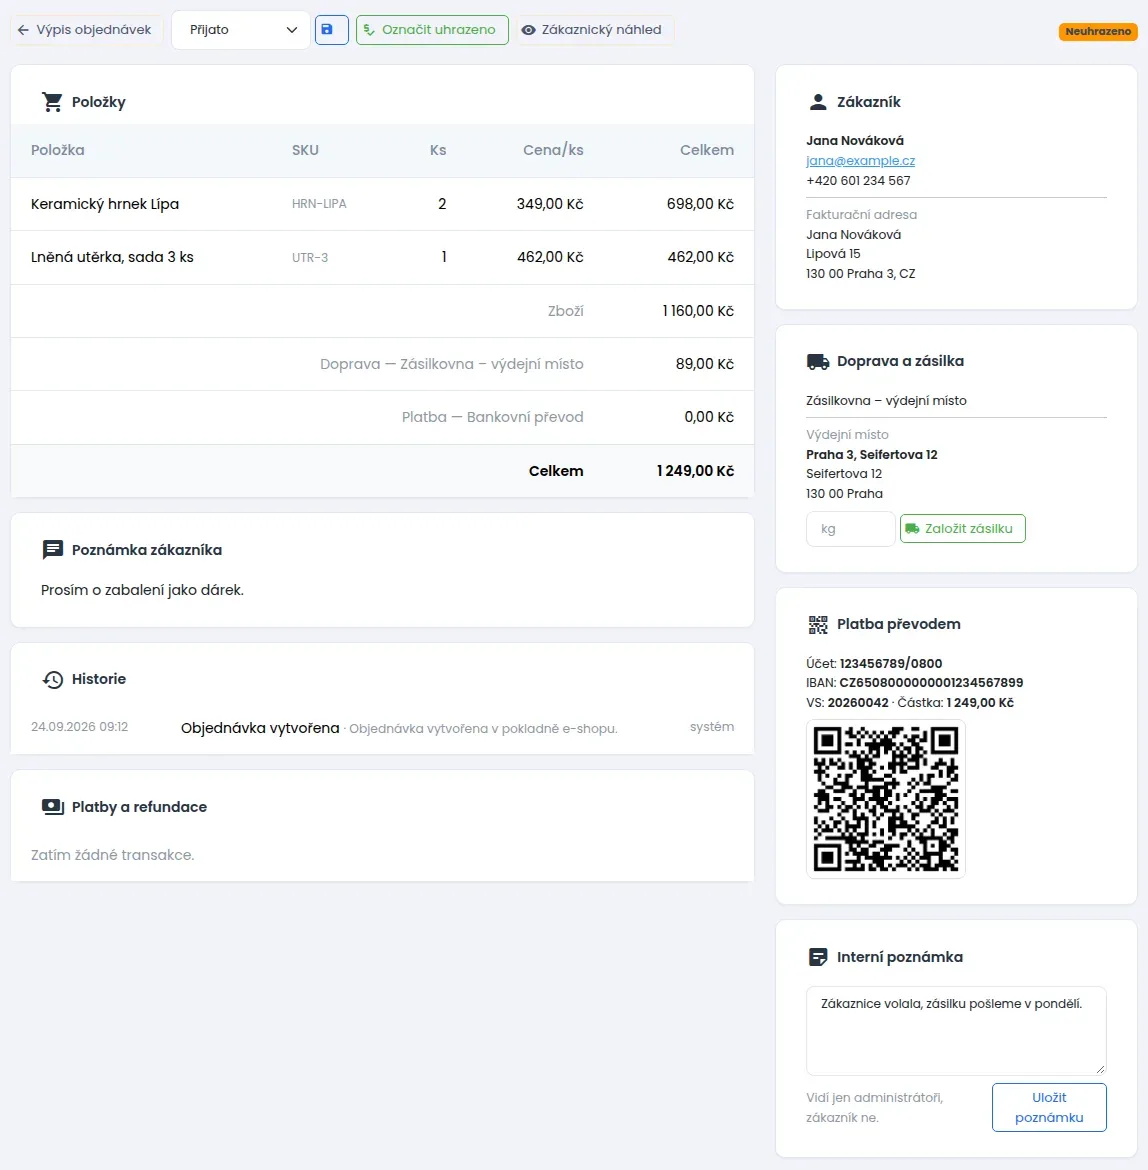Image resolution: width=1148 pixels, height=1170 pixels.
Task: Select the Keramický hrnek Lípa item name
Action: point(105,204)
